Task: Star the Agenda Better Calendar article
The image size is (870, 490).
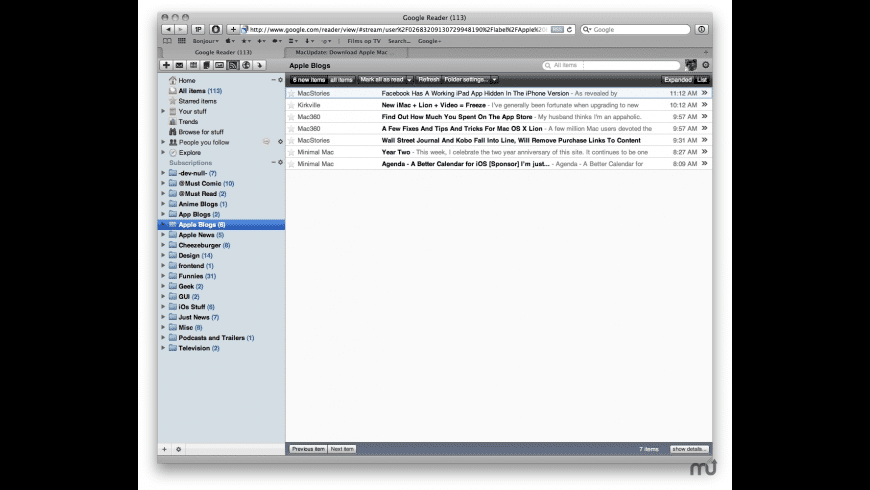Action: click(291, 164)
